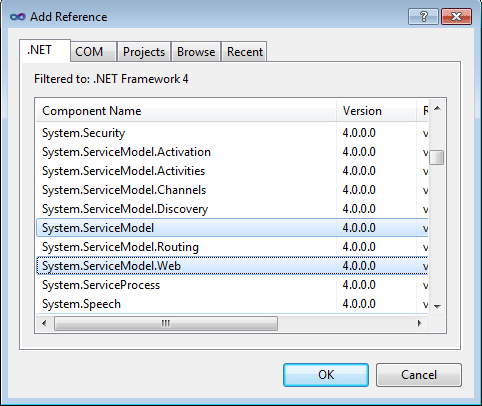Click the vertical scrollbar down arrow
482x406 pixels.
(x=437, y=306)
